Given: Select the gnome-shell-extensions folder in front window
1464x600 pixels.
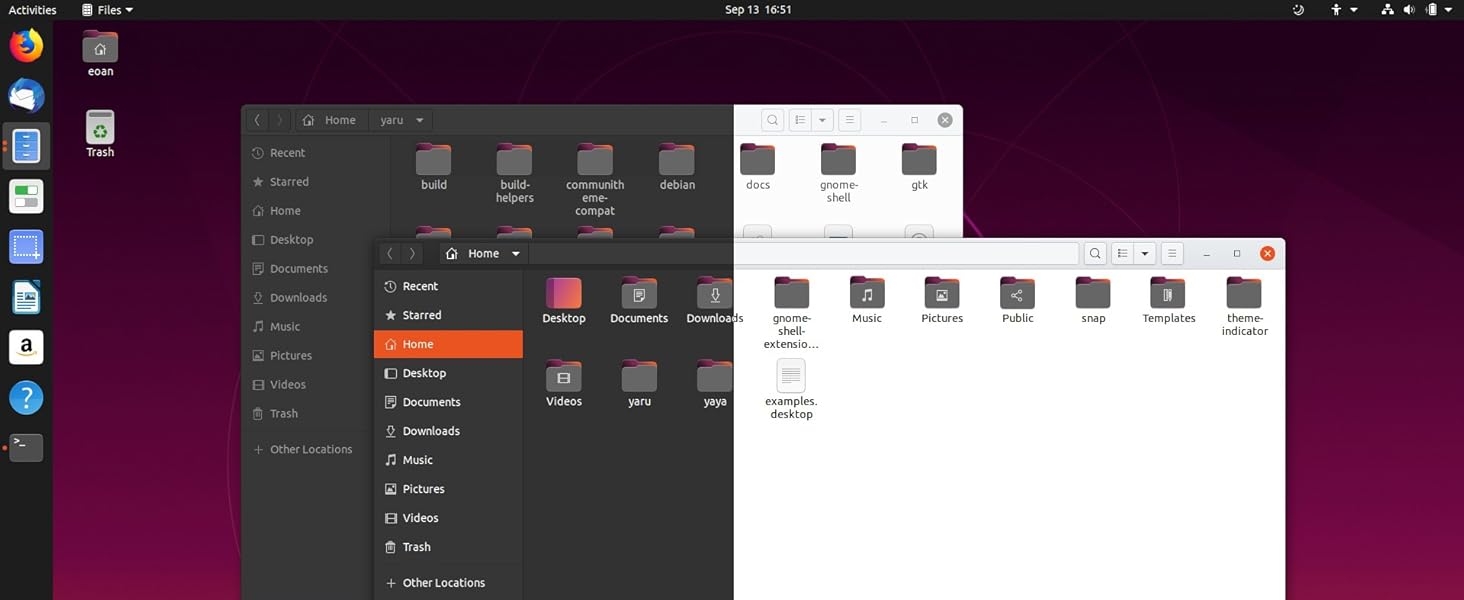Looking at the screenshot, I should [791, 314].
